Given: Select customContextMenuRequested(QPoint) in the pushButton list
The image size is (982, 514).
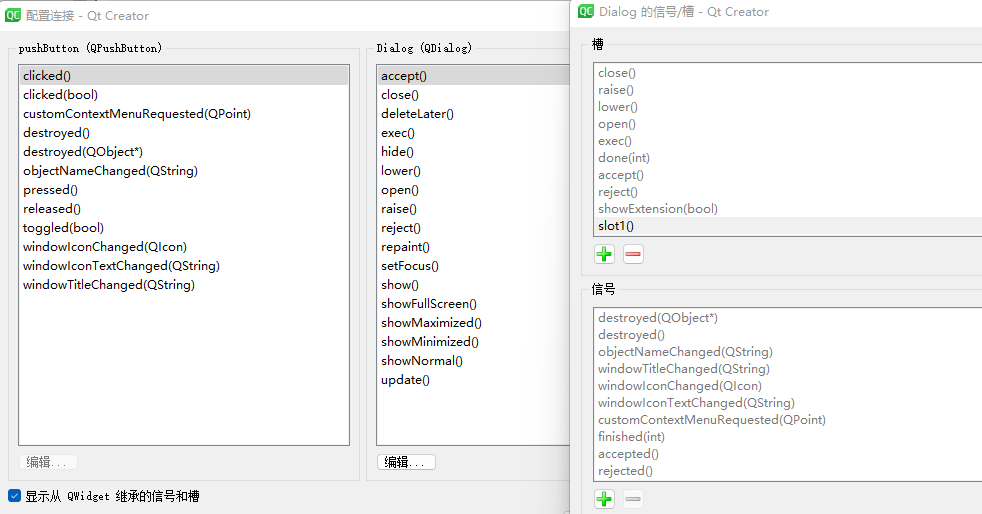Looking at the screenshot, I should [183, 114].
